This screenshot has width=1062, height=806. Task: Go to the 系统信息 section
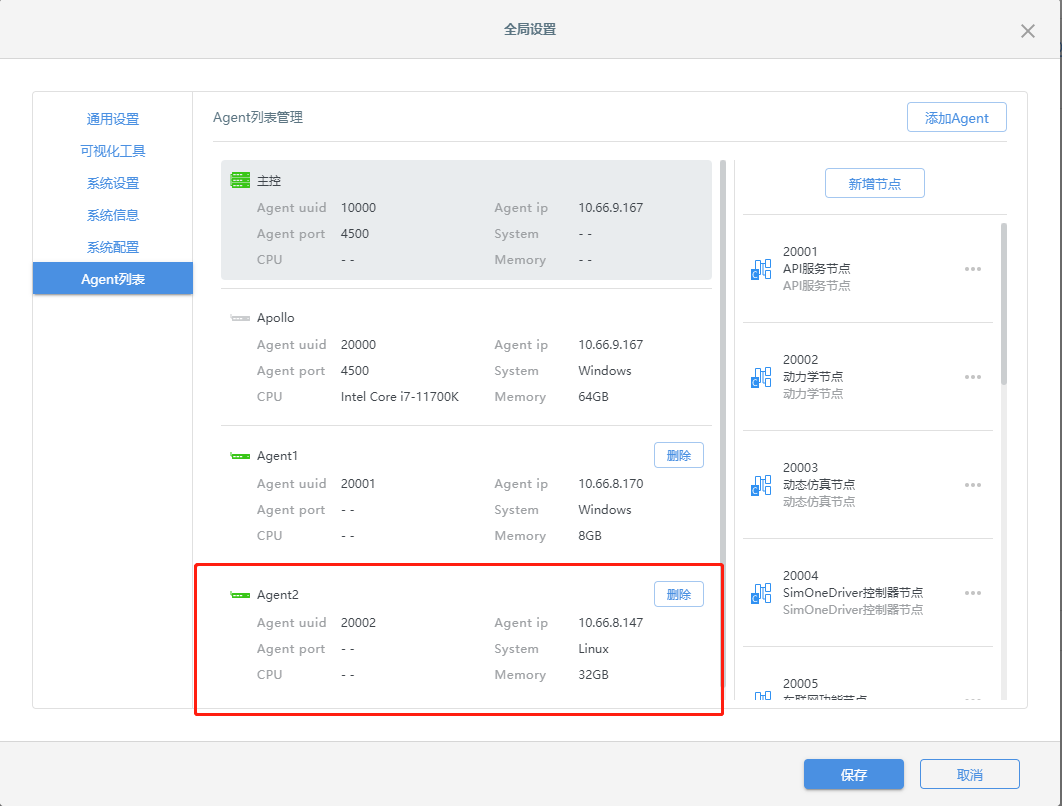tap(113, 215)
